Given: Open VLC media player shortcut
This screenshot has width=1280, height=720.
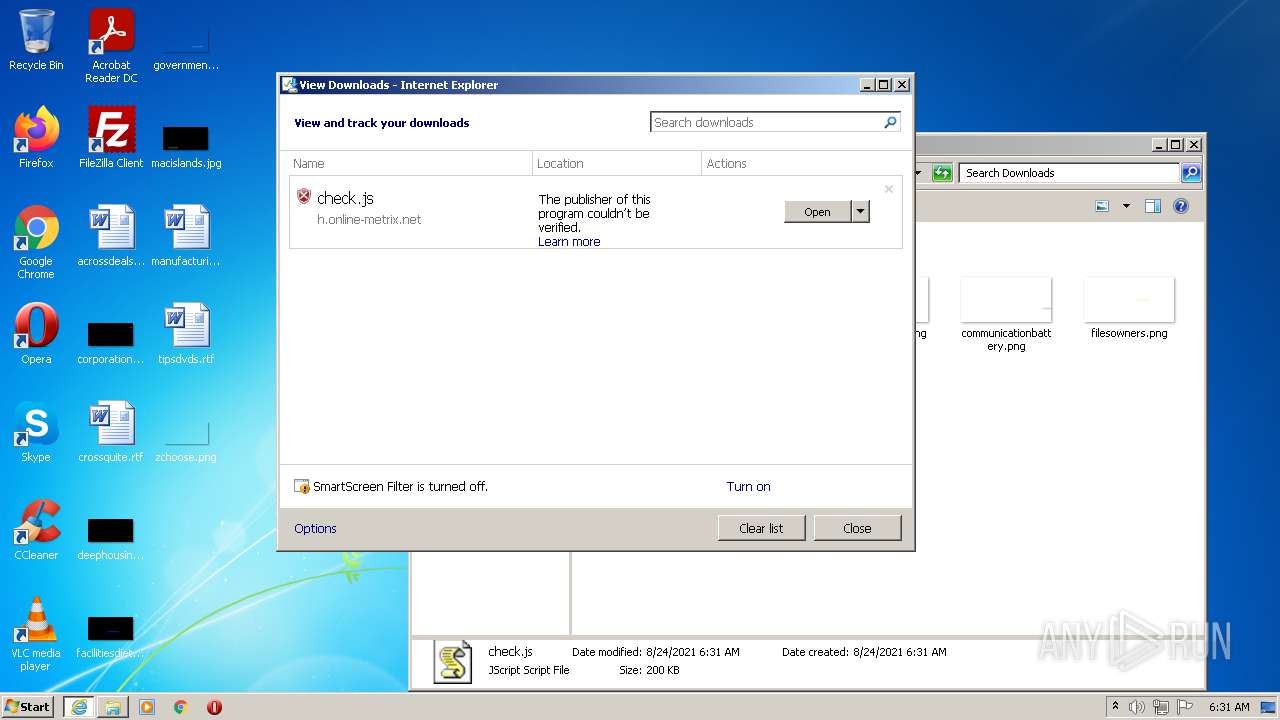Looking at the screenshot, I should 36,634.
